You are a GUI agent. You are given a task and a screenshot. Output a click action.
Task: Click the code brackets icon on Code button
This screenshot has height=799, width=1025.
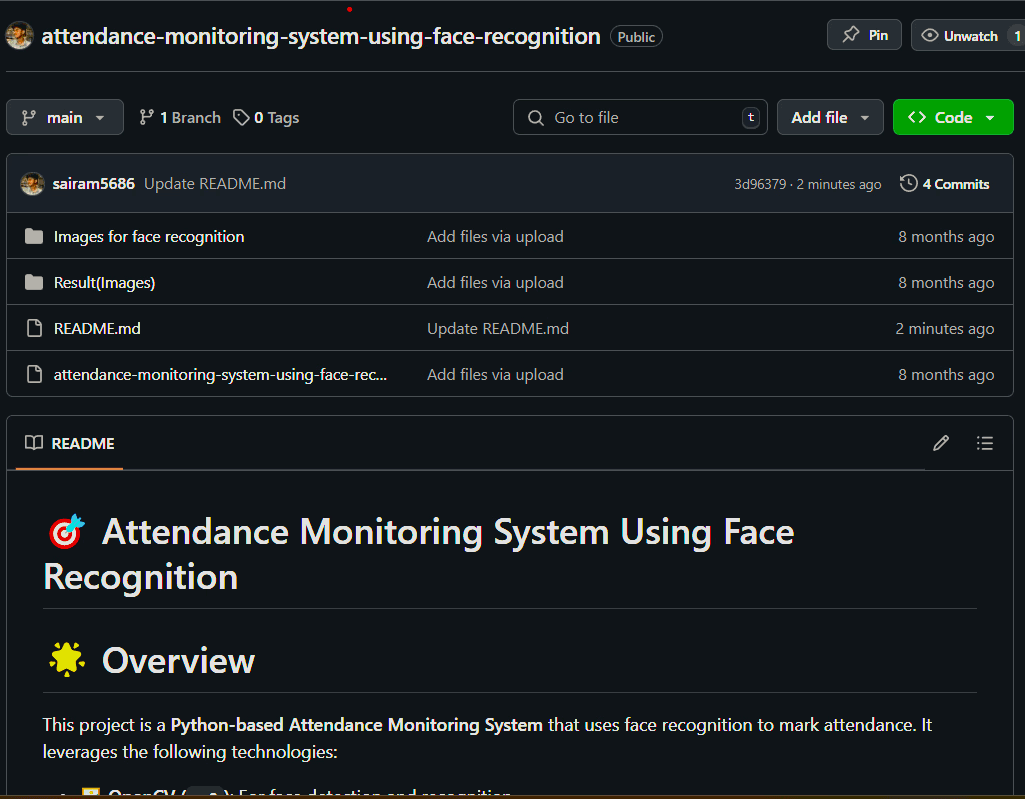click(916, 117)
